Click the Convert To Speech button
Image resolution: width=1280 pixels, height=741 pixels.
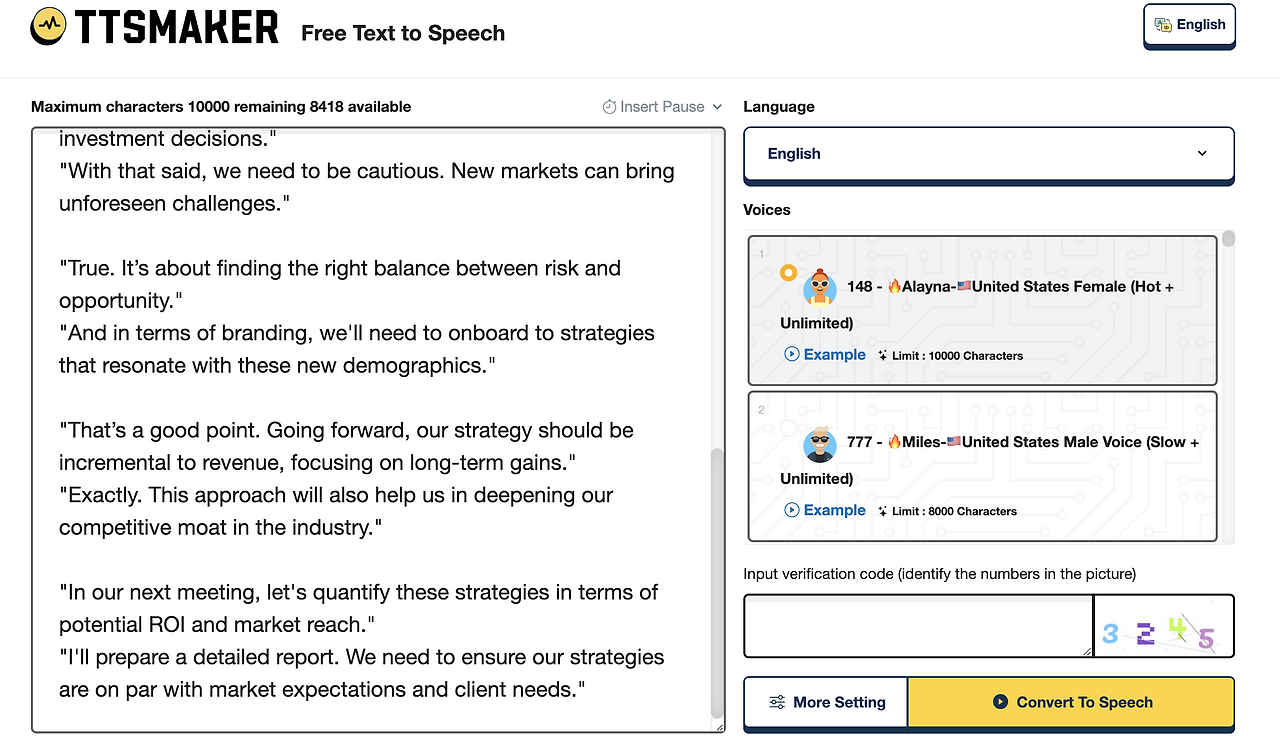[x=1071, y=702]
